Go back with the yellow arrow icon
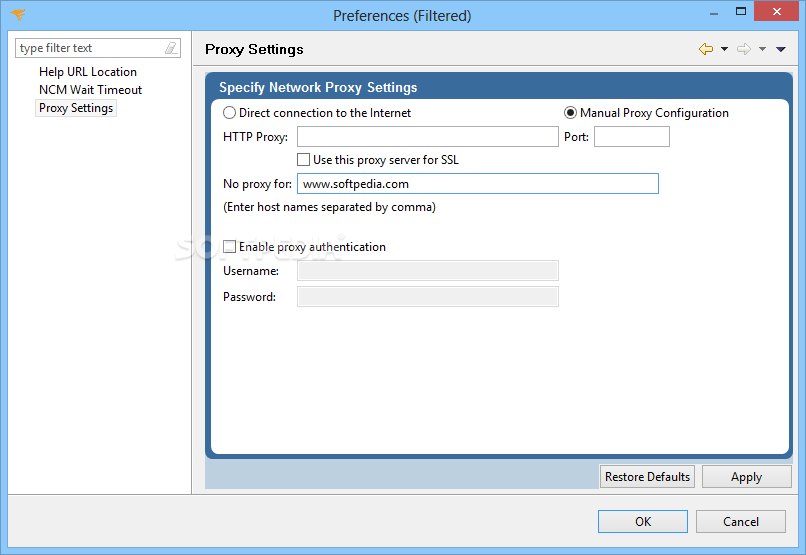 706,49
